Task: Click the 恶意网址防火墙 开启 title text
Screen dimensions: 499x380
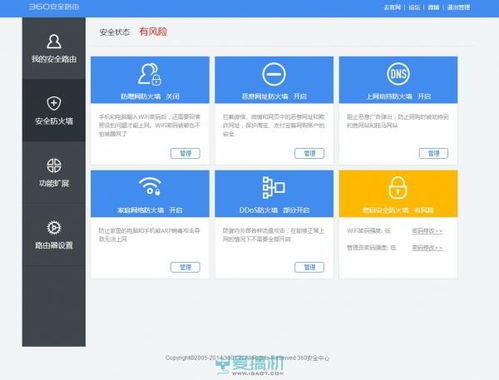Action: click(x=274, y=96)
